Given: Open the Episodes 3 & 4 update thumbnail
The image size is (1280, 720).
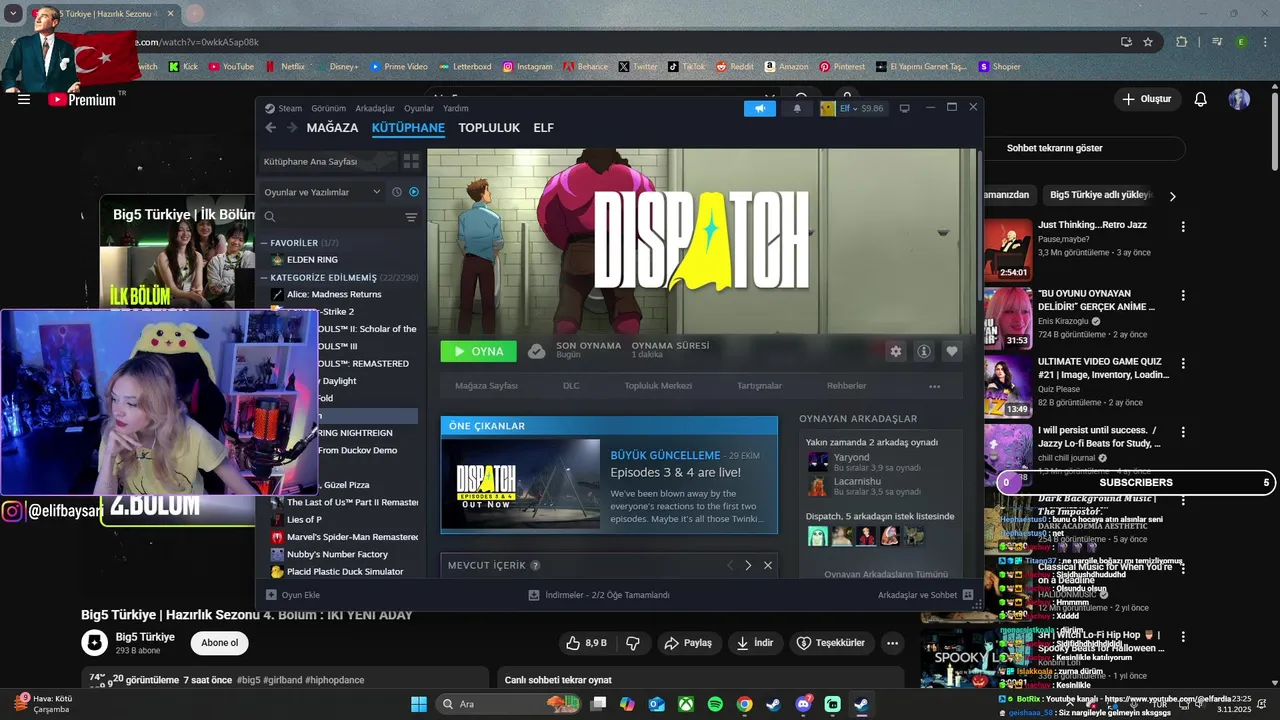Looking at the screenshot, I should coord(528,483).
